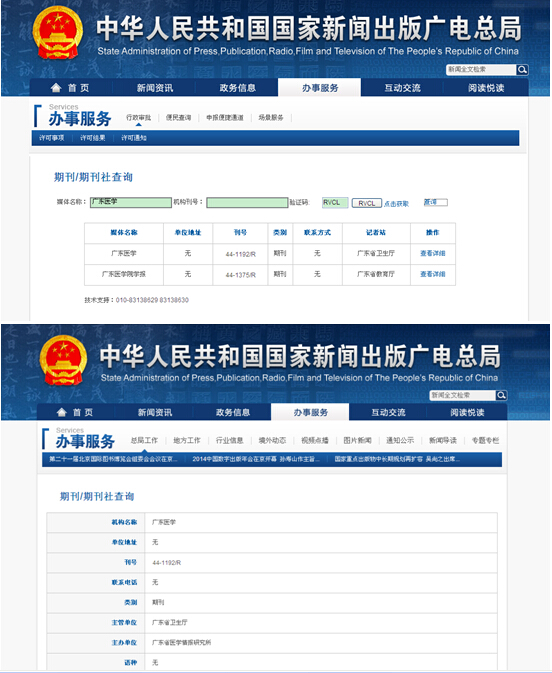552x673 pixels.
Task: Click 许可通知 in the blue sub bar
Action: click(x=134, y=138)
